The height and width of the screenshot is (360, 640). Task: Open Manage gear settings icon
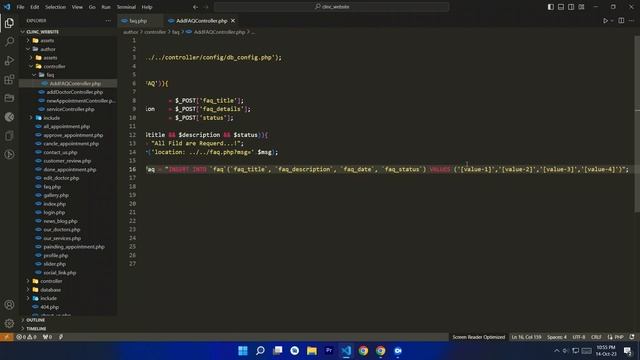9,323
